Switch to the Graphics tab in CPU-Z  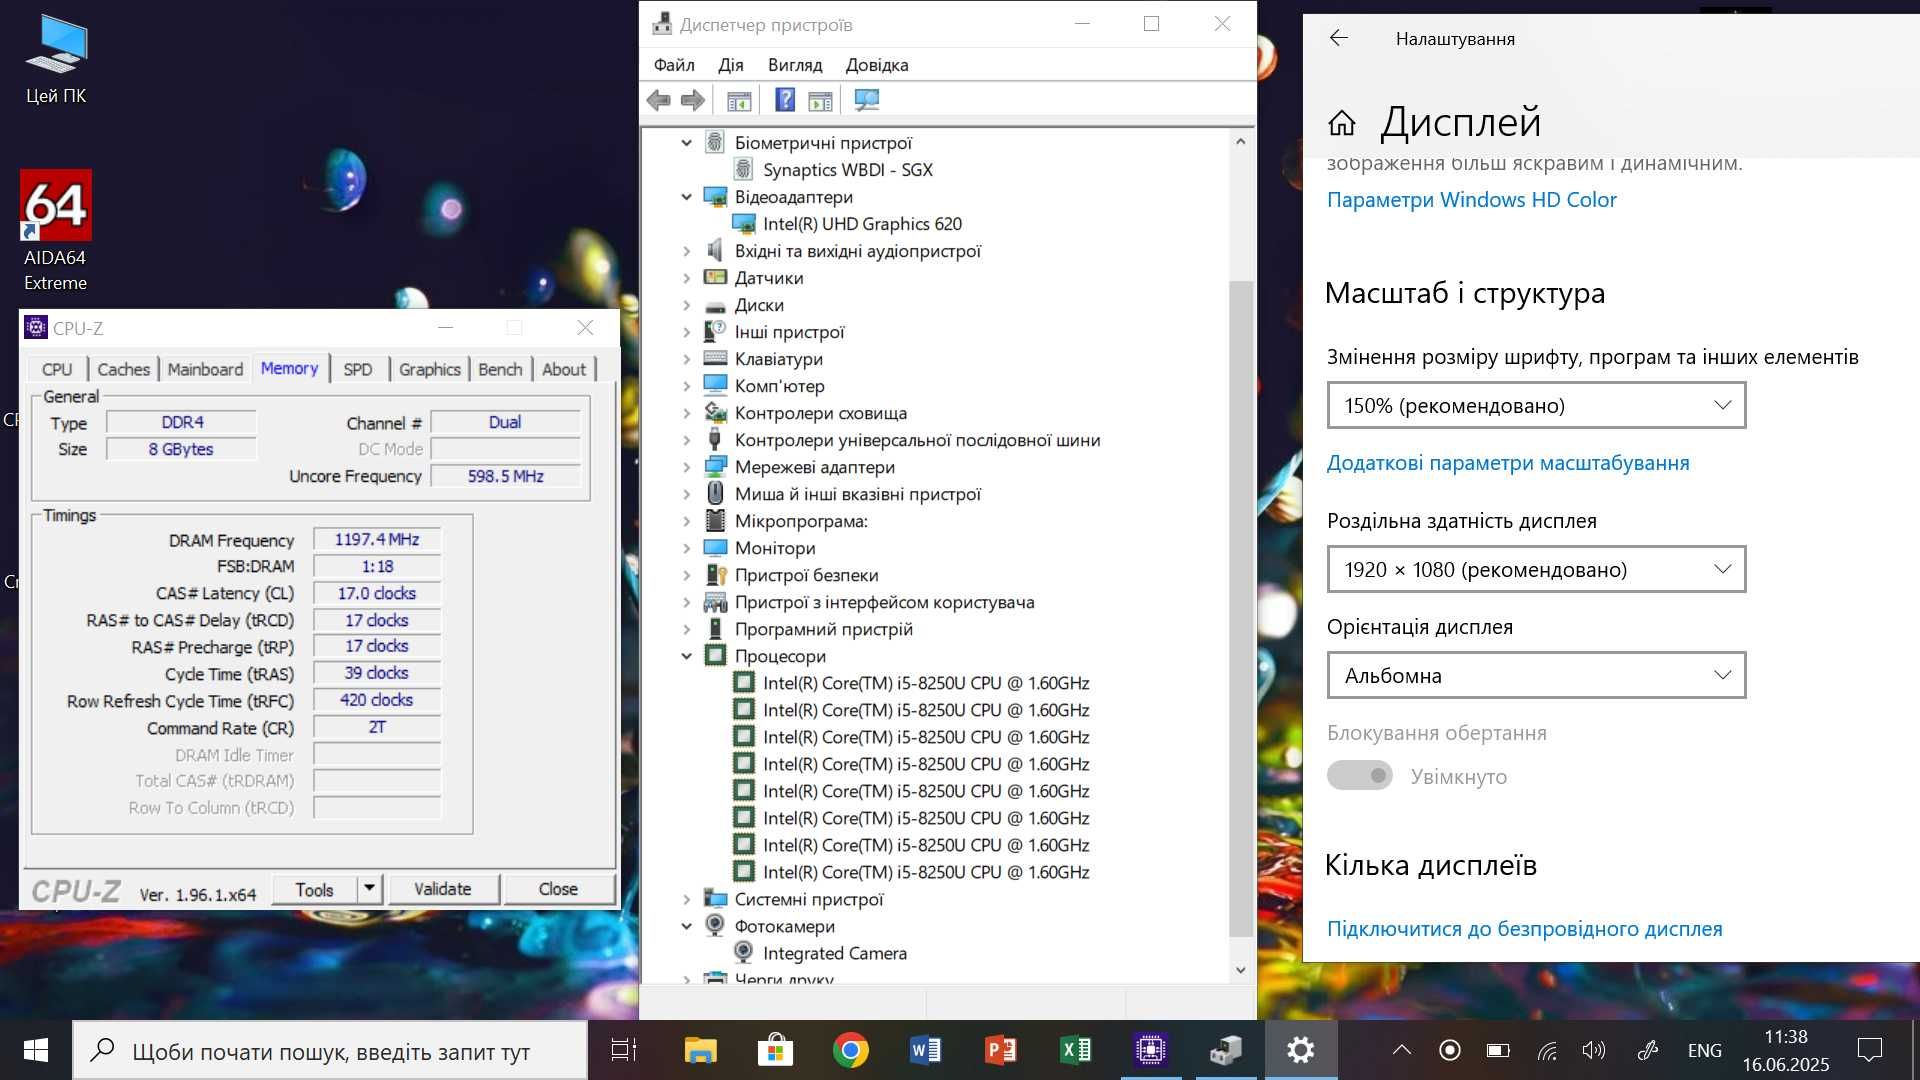[x=430, y=370]
